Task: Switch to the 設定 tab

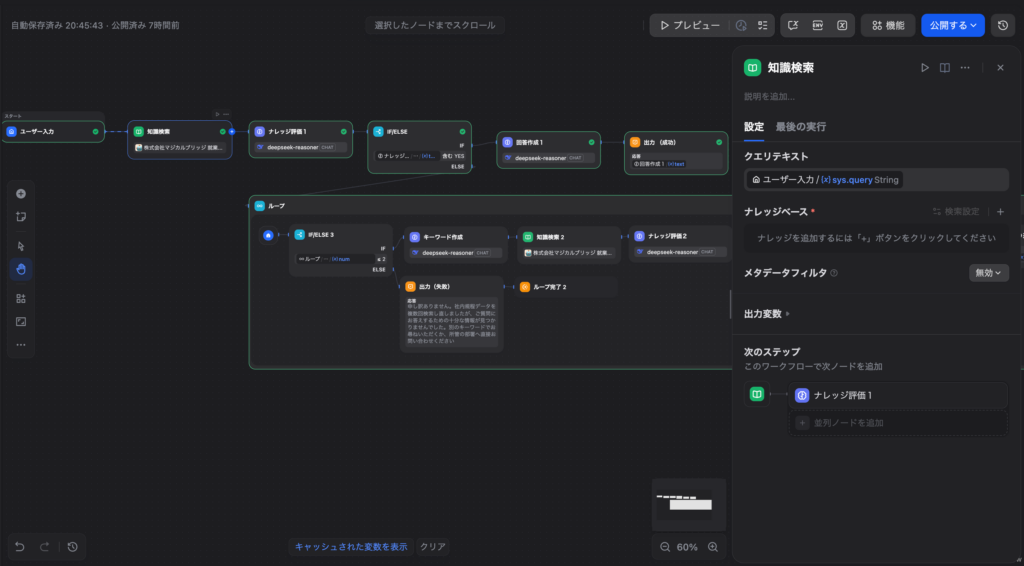Action: [x=754, y=127]
